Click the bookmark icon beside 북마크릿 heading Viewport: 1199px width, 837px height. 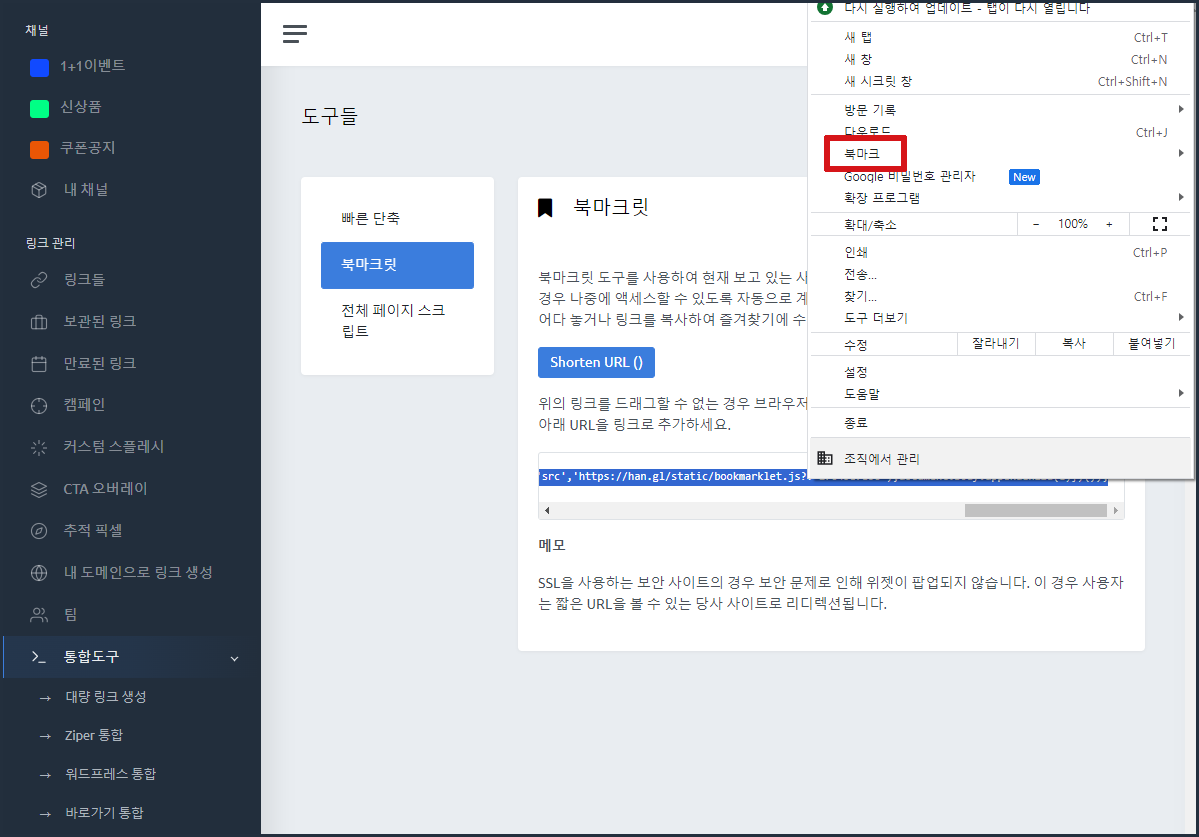pyautogui.click(x=545, y=208)
